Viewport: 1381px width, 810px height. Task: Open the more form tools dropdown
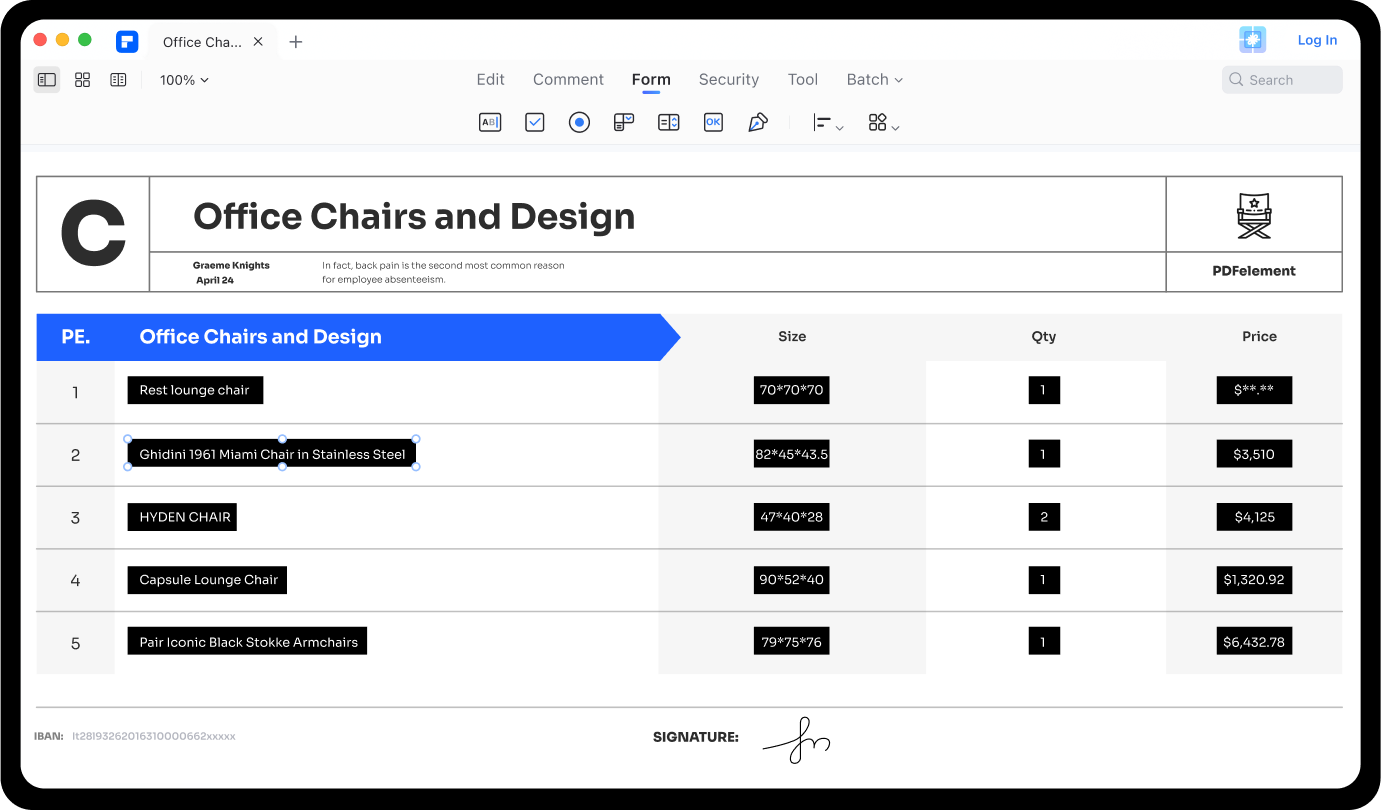(883, 123)
